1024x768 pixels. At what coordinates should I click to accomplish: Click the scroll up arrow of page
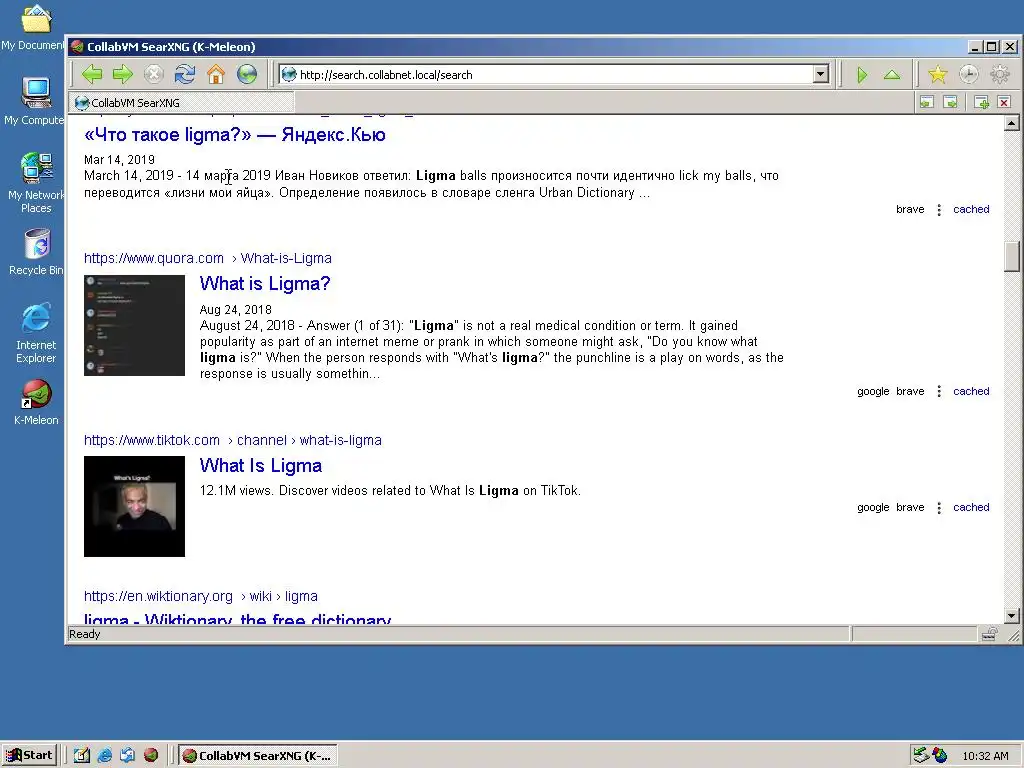[1012, 123]
